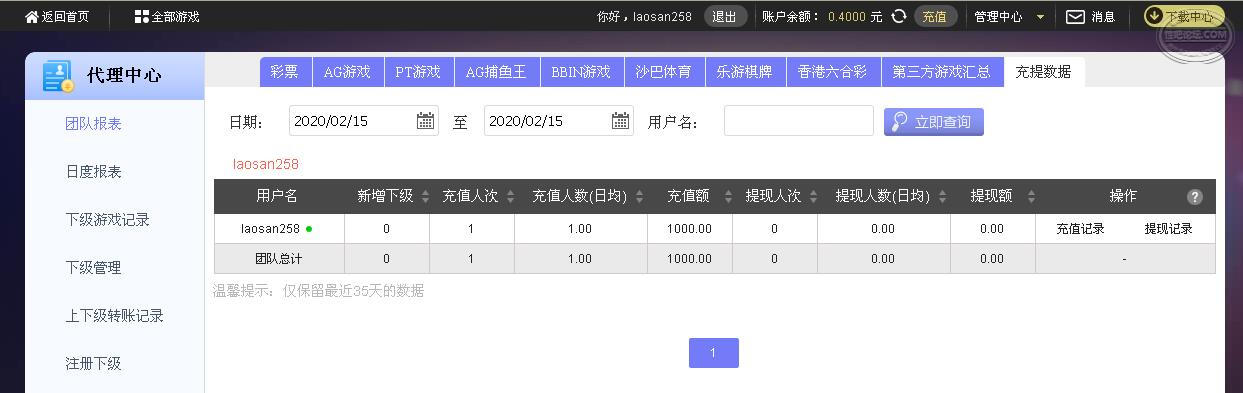Open 上下级转账记录 in the sidebar
The width and height of the screenshot is (1243, 393).
pos(115,316)
